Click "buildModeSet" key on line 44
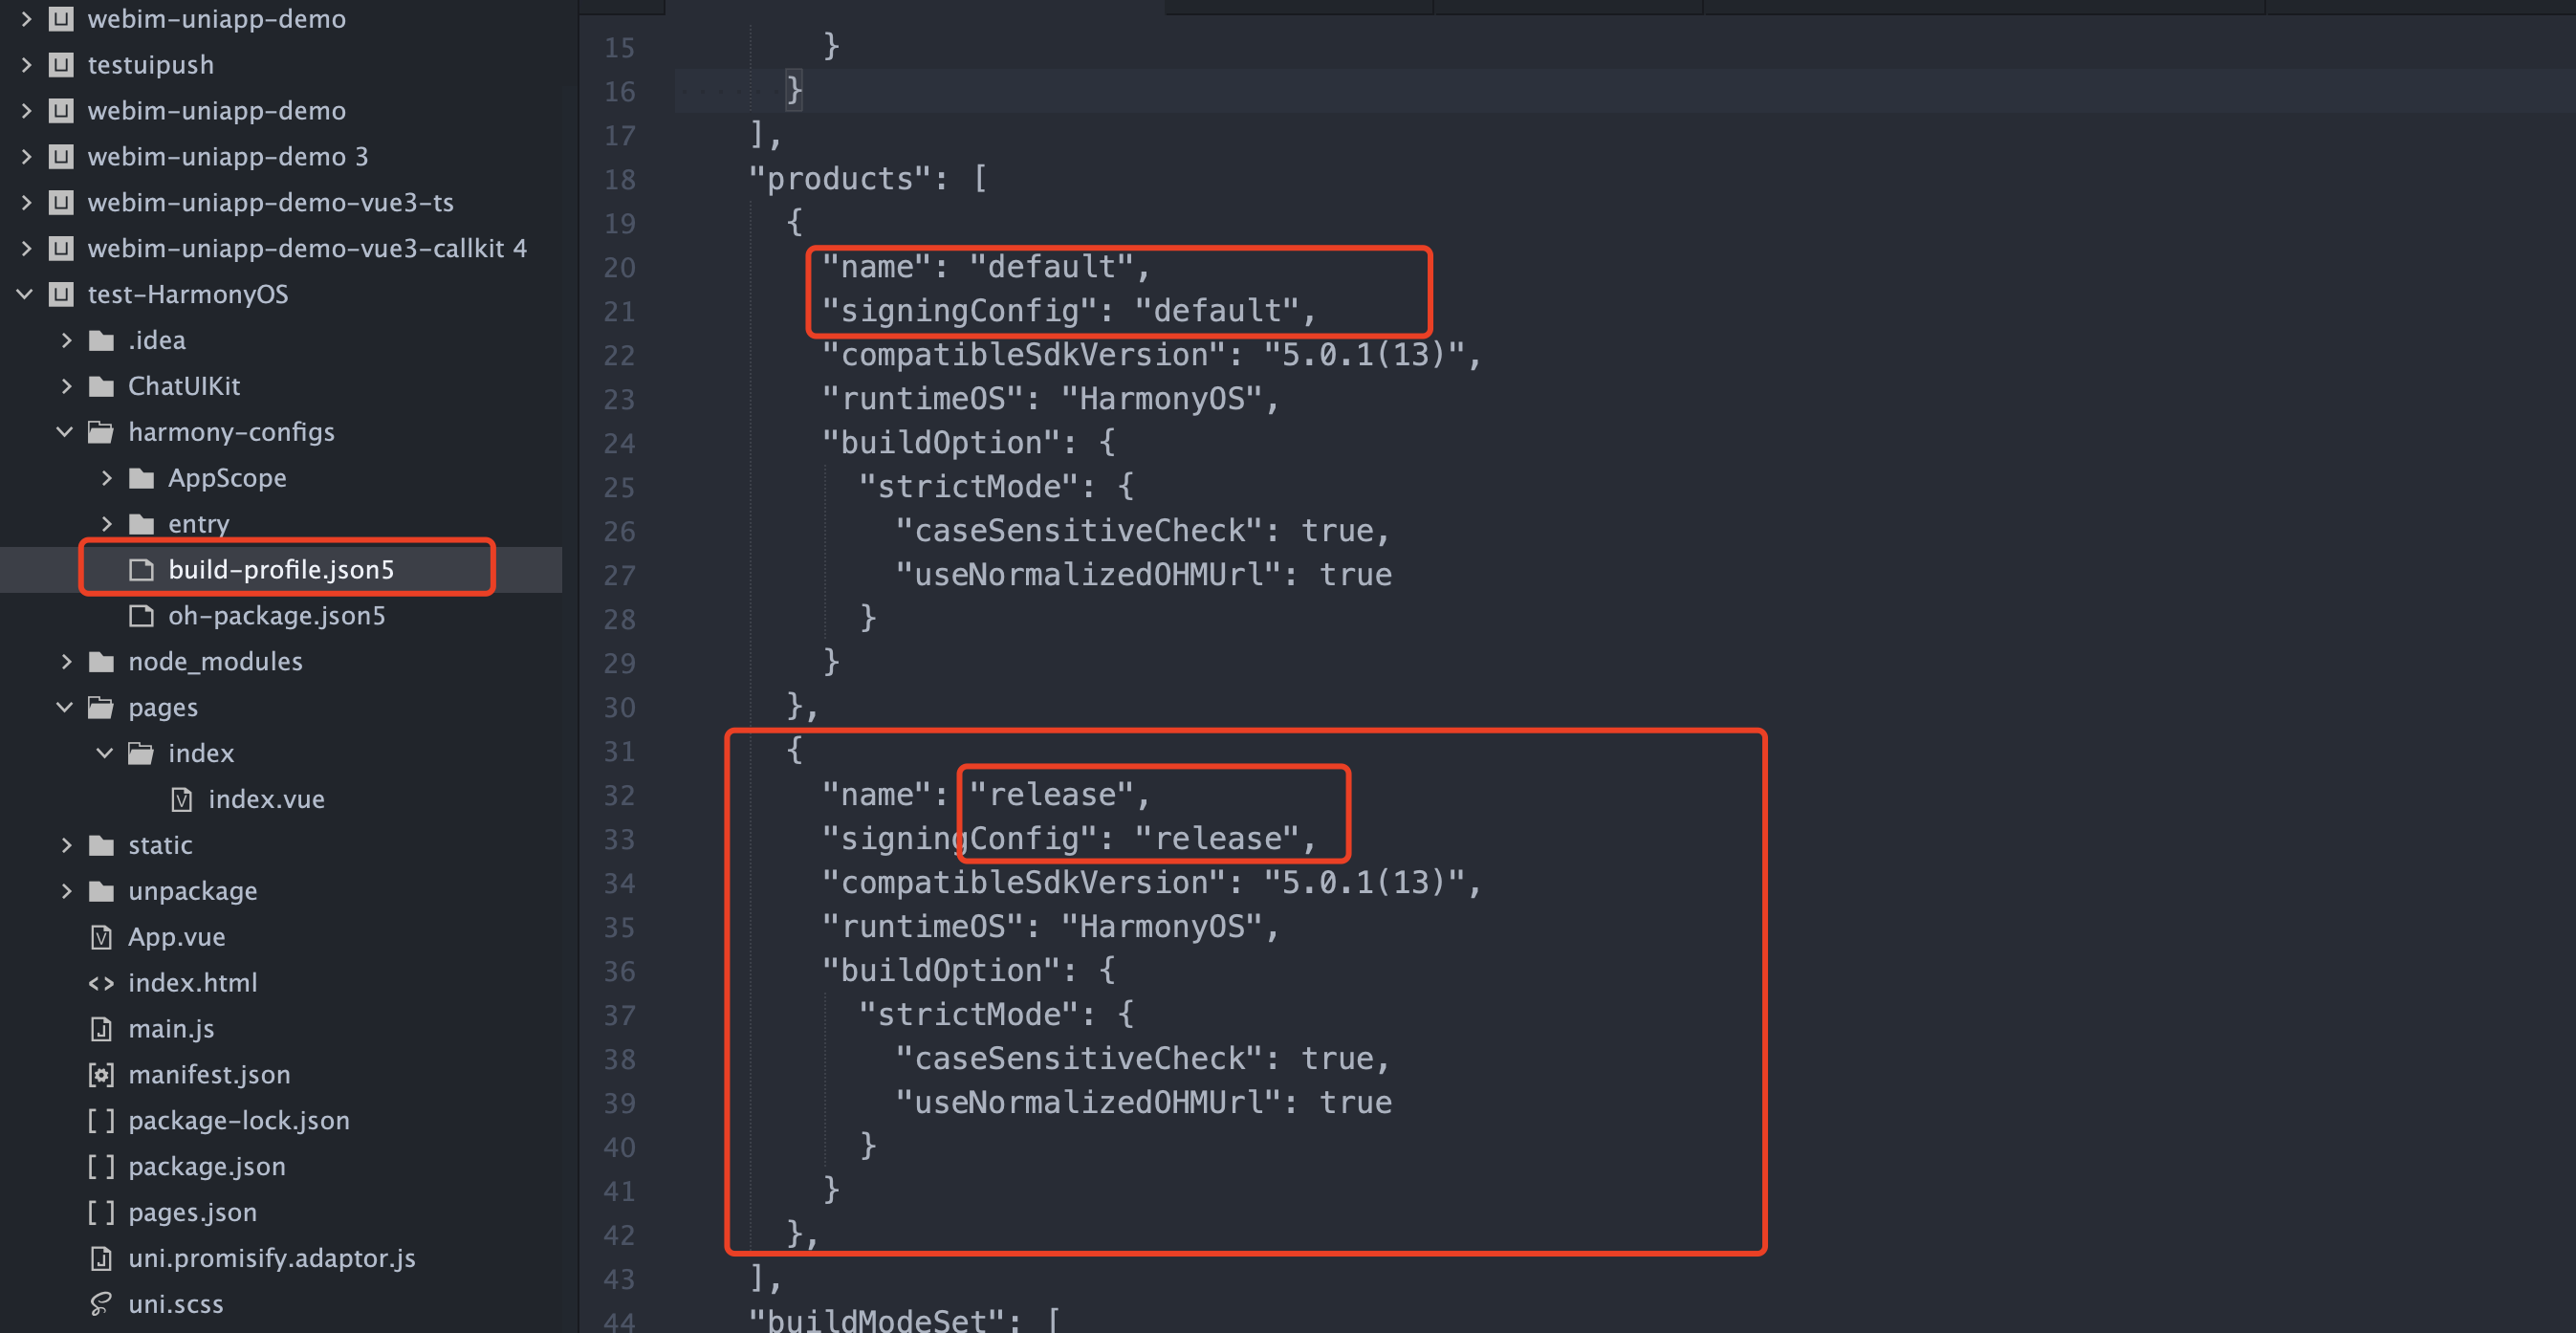Image resolution: width=2576 pixels, height=1333 pixels. pos(877,1320)
